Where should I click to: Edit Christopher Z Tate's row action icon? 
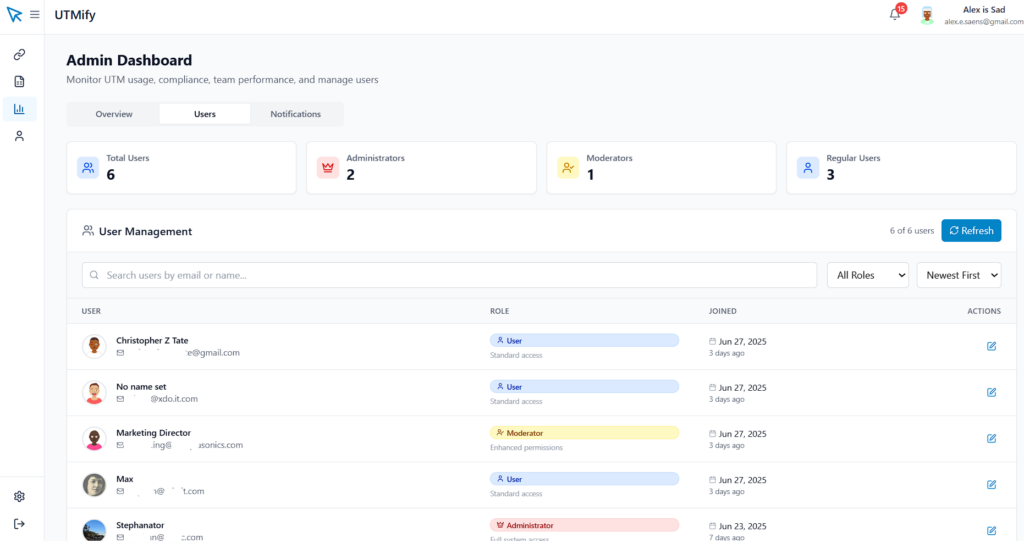991,346
